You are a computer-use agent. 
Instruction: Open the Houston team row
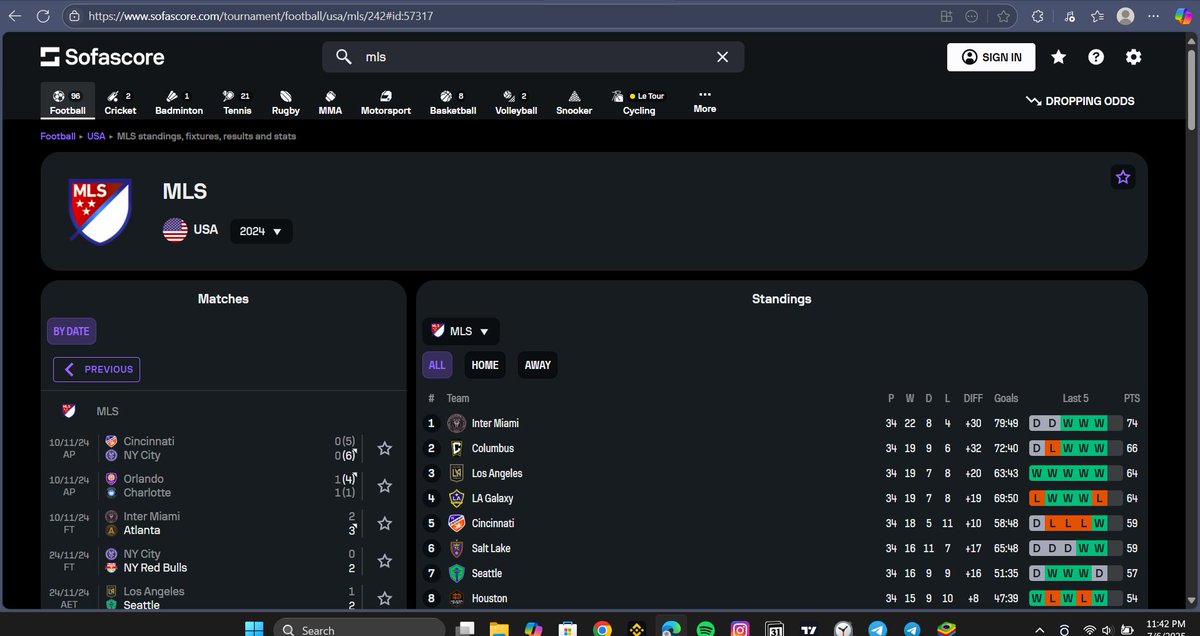click(x=784, y=598)
